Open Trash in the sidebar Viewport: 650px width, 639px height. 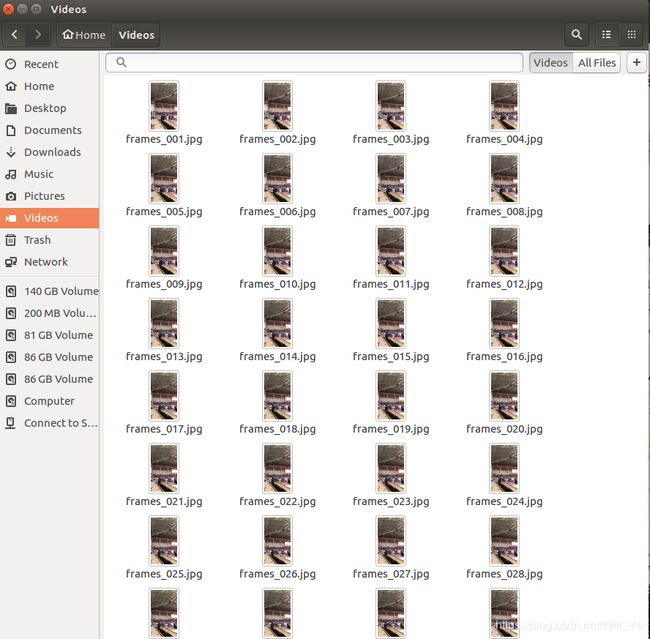50,240
